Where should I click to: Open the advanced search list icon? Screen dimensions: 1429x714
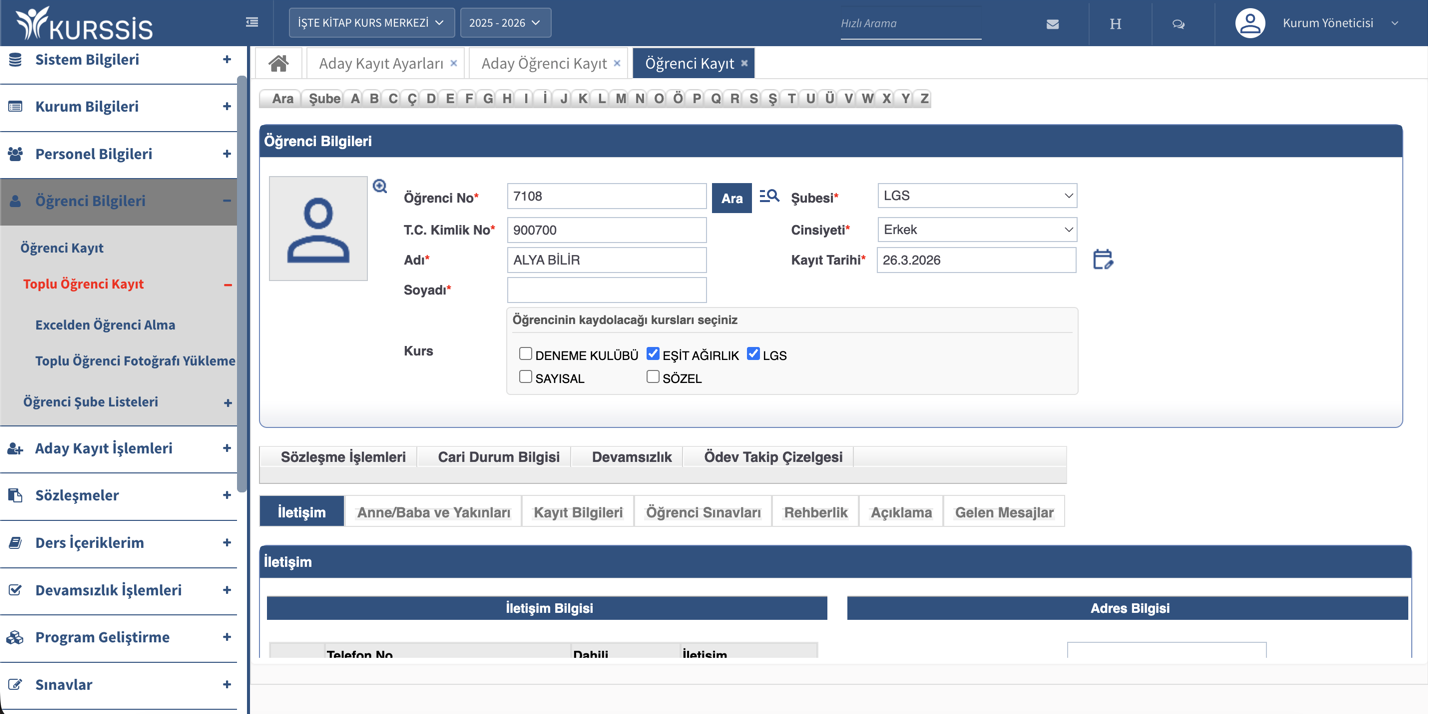click(769, 197)
